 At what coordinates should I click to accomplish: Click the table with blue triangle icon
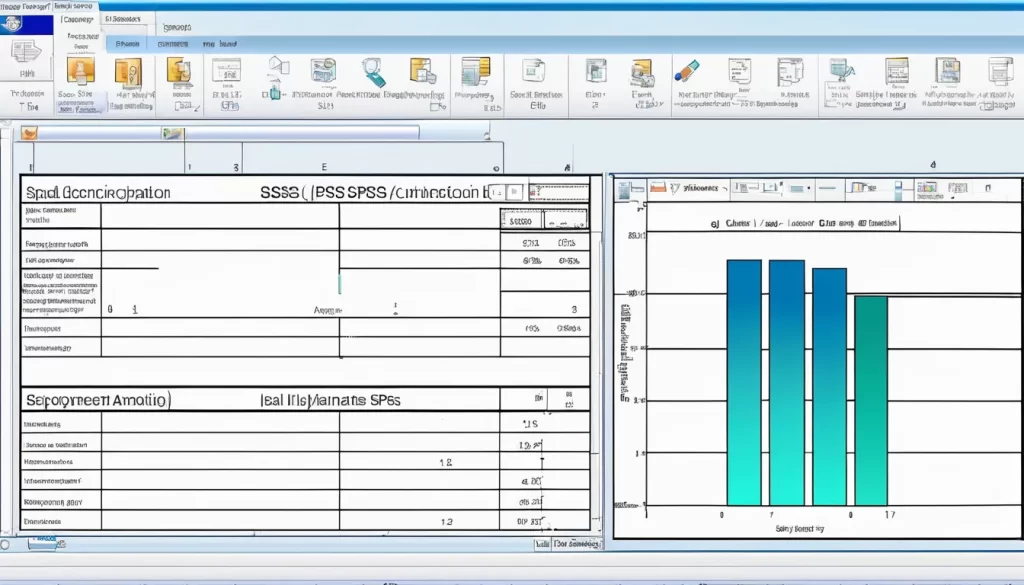(x=842, y=71)
